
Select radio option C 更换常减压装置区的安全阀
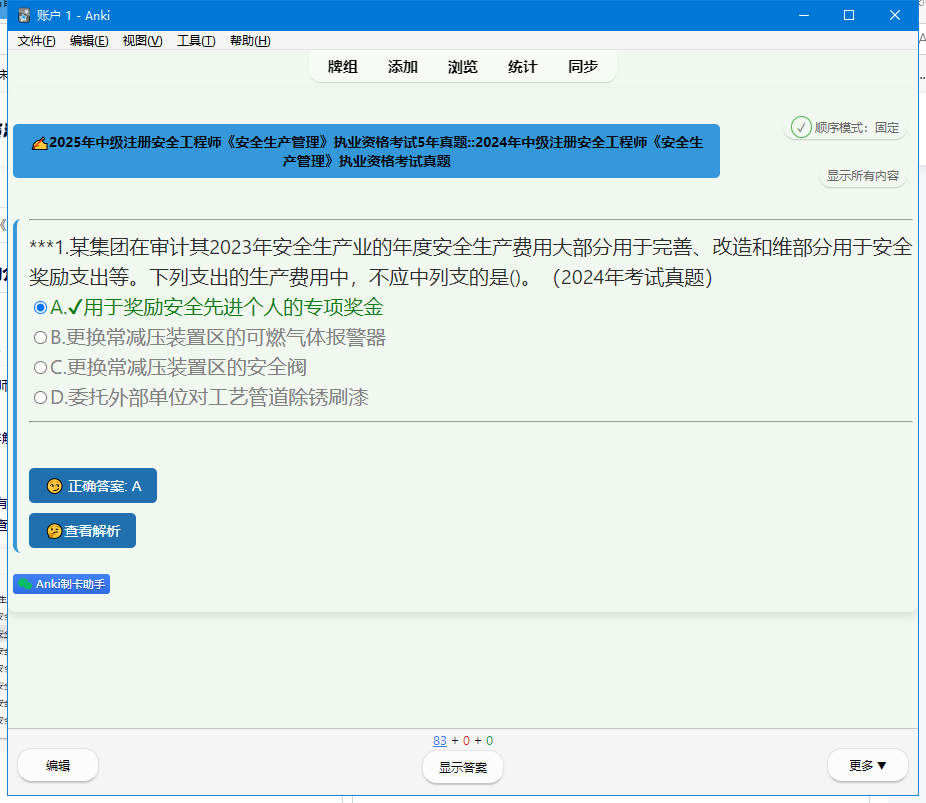click(40, 368)
